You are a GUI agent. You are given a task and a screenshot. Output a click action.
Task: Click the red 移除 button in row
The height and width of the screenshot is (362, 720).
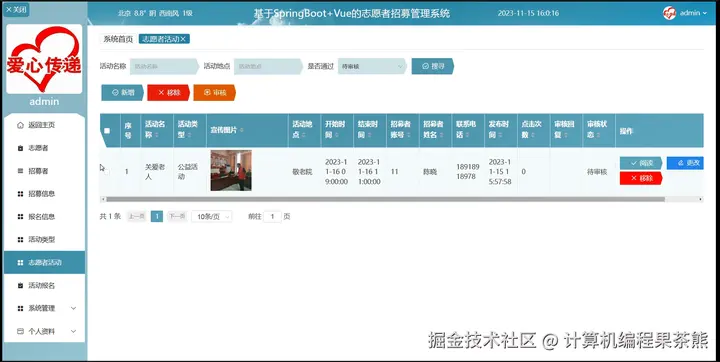(641, 178)
